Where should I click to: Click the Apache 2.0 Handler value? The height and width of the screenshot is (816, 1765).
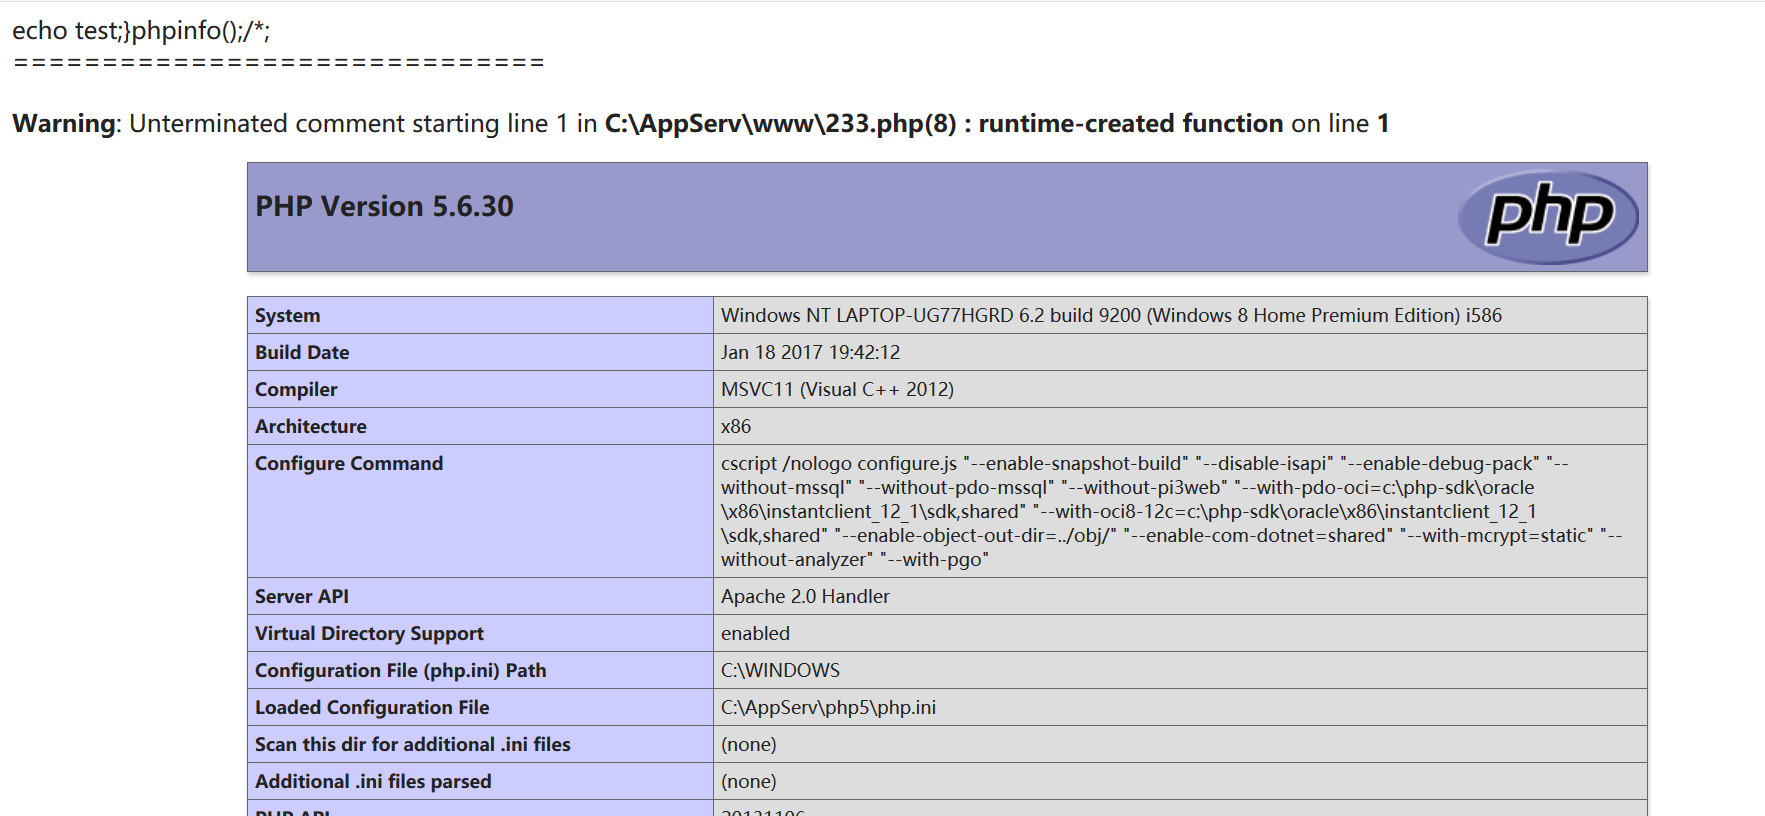805,596
